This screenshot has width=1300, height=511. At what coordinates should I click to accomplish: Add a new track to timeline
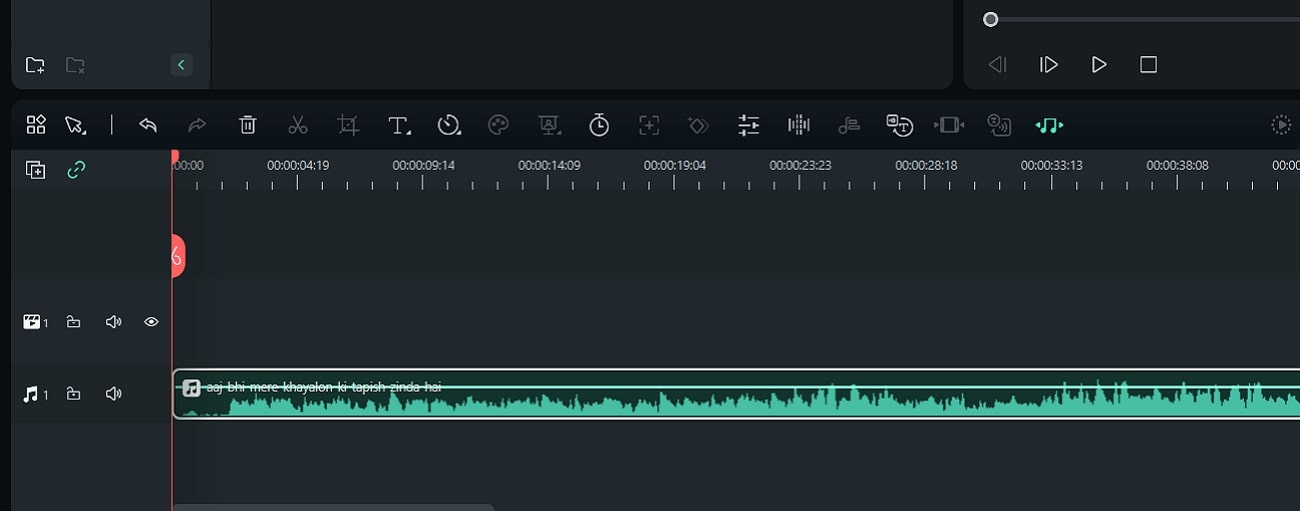(35, 170)
